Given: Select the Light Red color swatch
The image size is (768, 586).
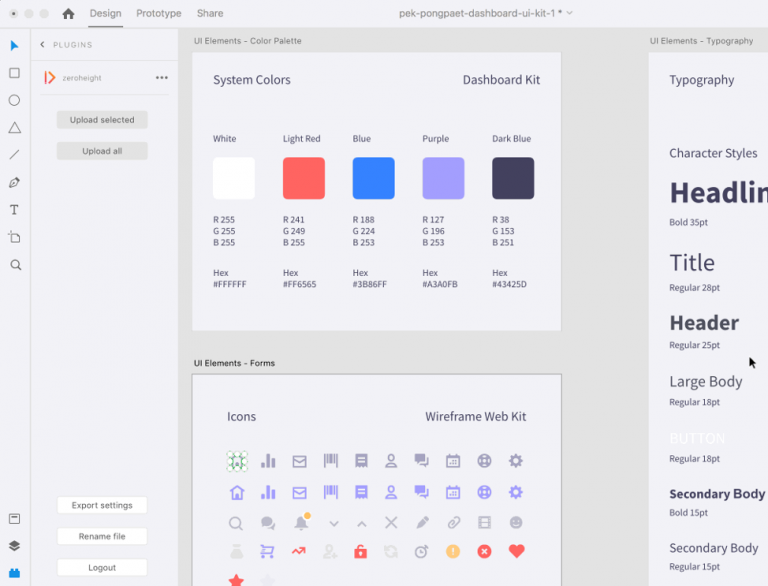Looking at the screenshot, I should pos(303,178).
